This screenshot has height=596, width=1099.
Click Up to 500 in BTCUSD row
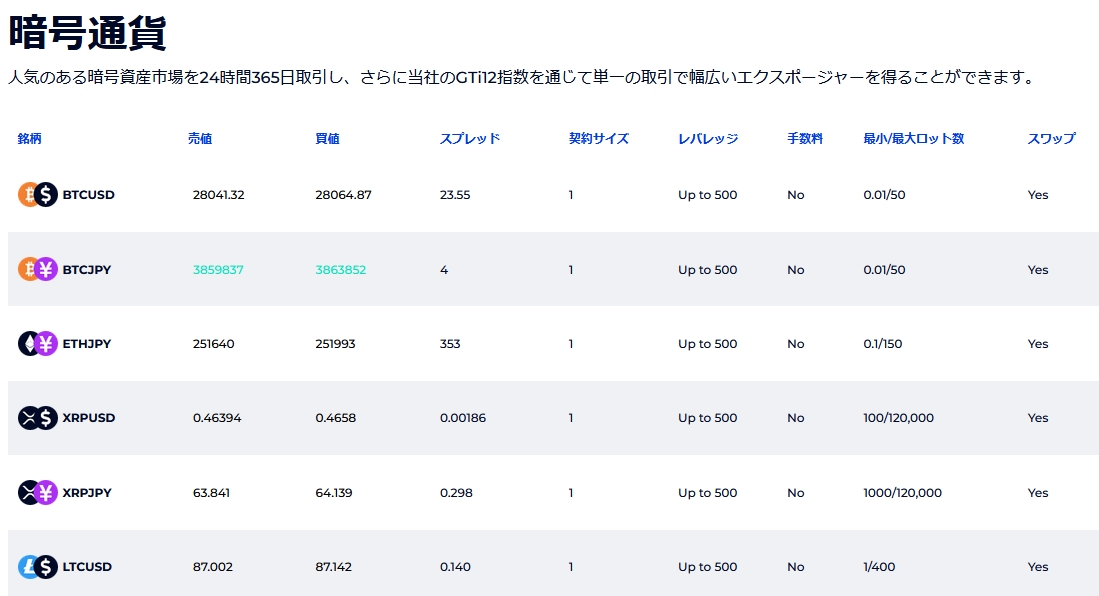point(708,195)
